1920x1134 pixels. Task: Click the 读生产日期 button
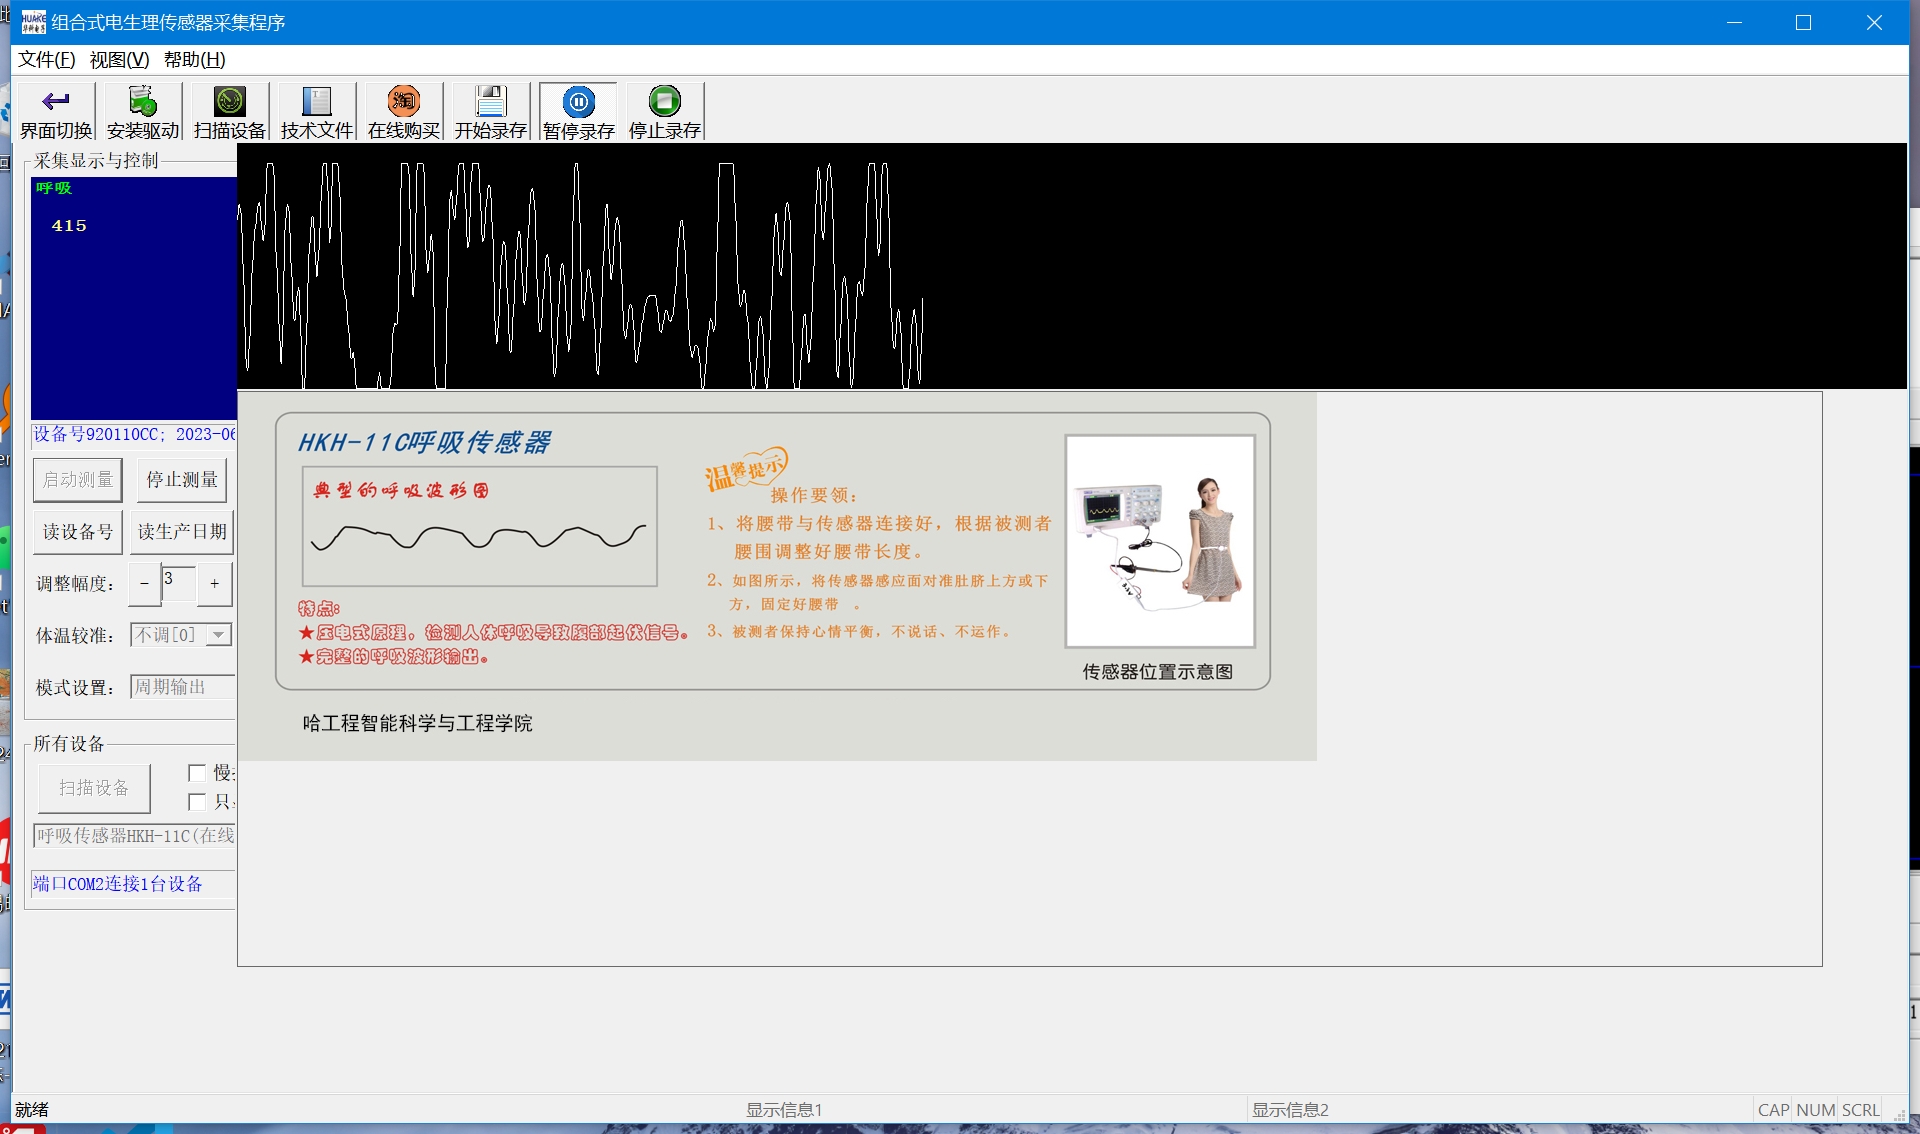(182, 532)
